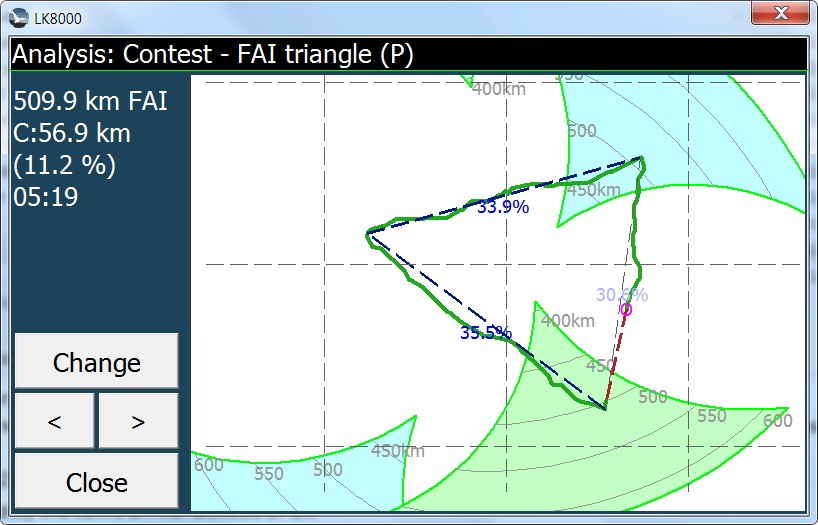Select the 33.9% leg percentage label
The height and width of the screenshot is (525, 818).
pyautogui.click(x=502, y=207)
